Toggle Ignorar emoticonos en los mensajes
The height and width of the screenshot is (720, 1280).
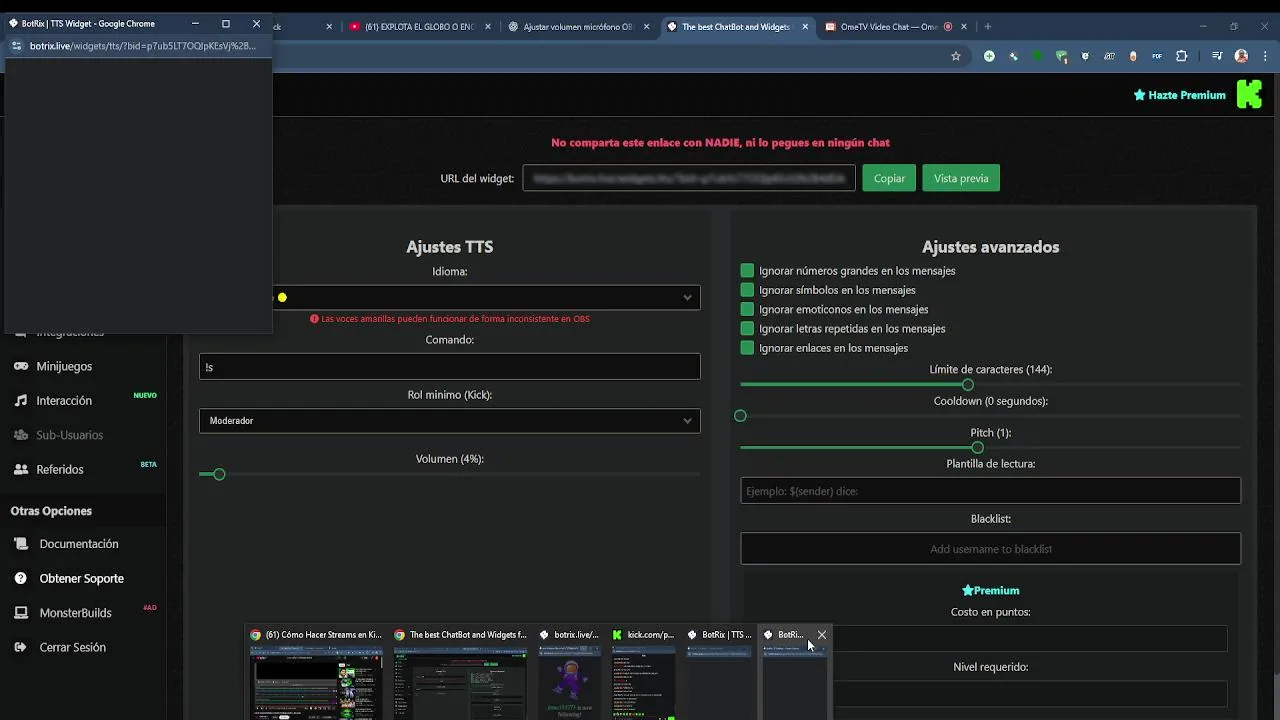point(747,309)
